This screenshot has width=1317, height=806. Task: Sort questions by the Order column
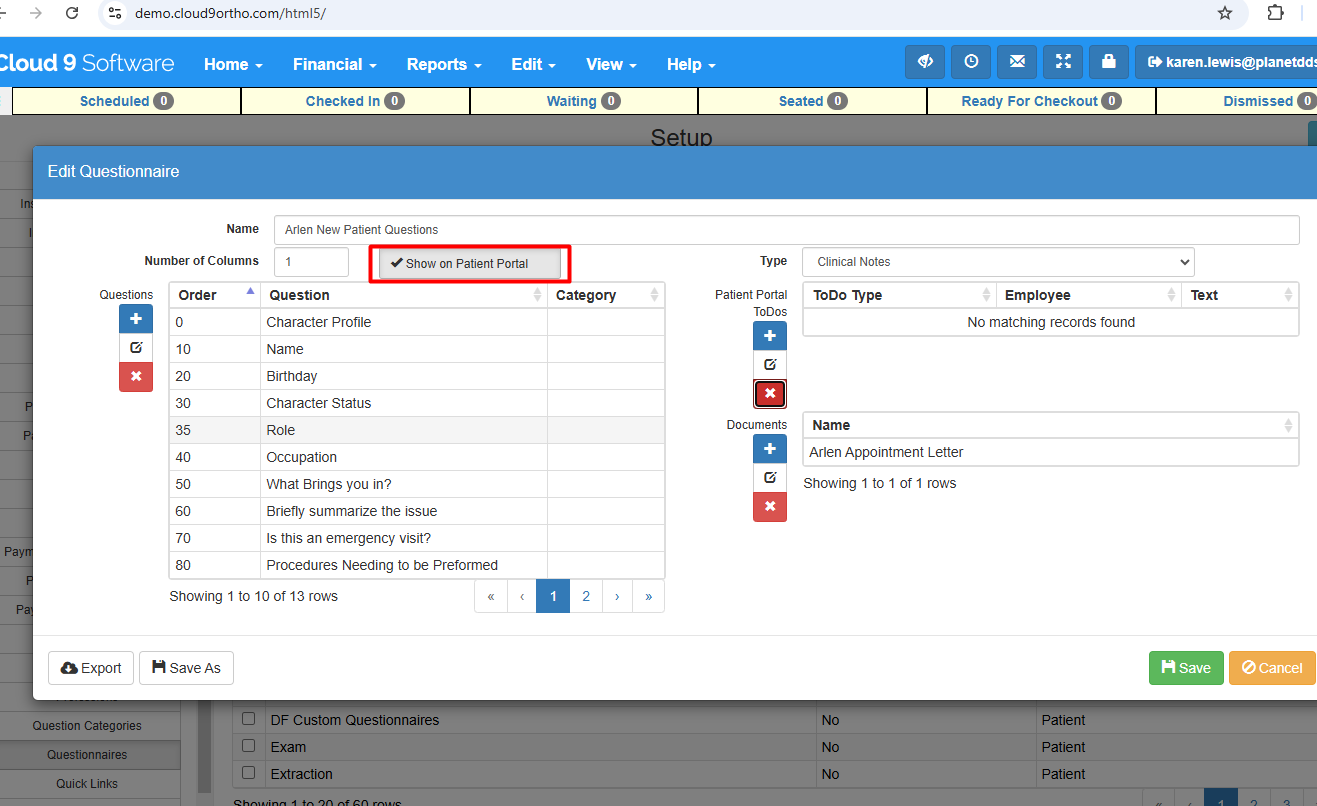click(x=214, y=295)
